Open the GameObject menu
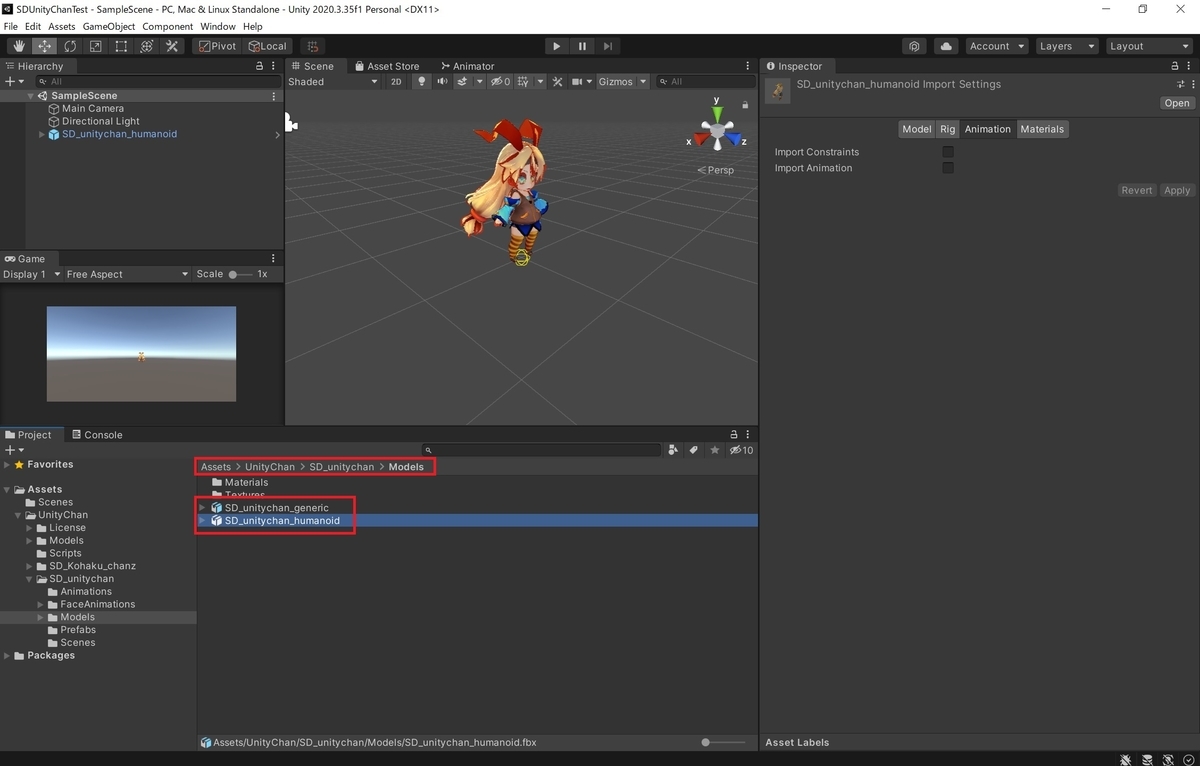 (x=108, y=26)
